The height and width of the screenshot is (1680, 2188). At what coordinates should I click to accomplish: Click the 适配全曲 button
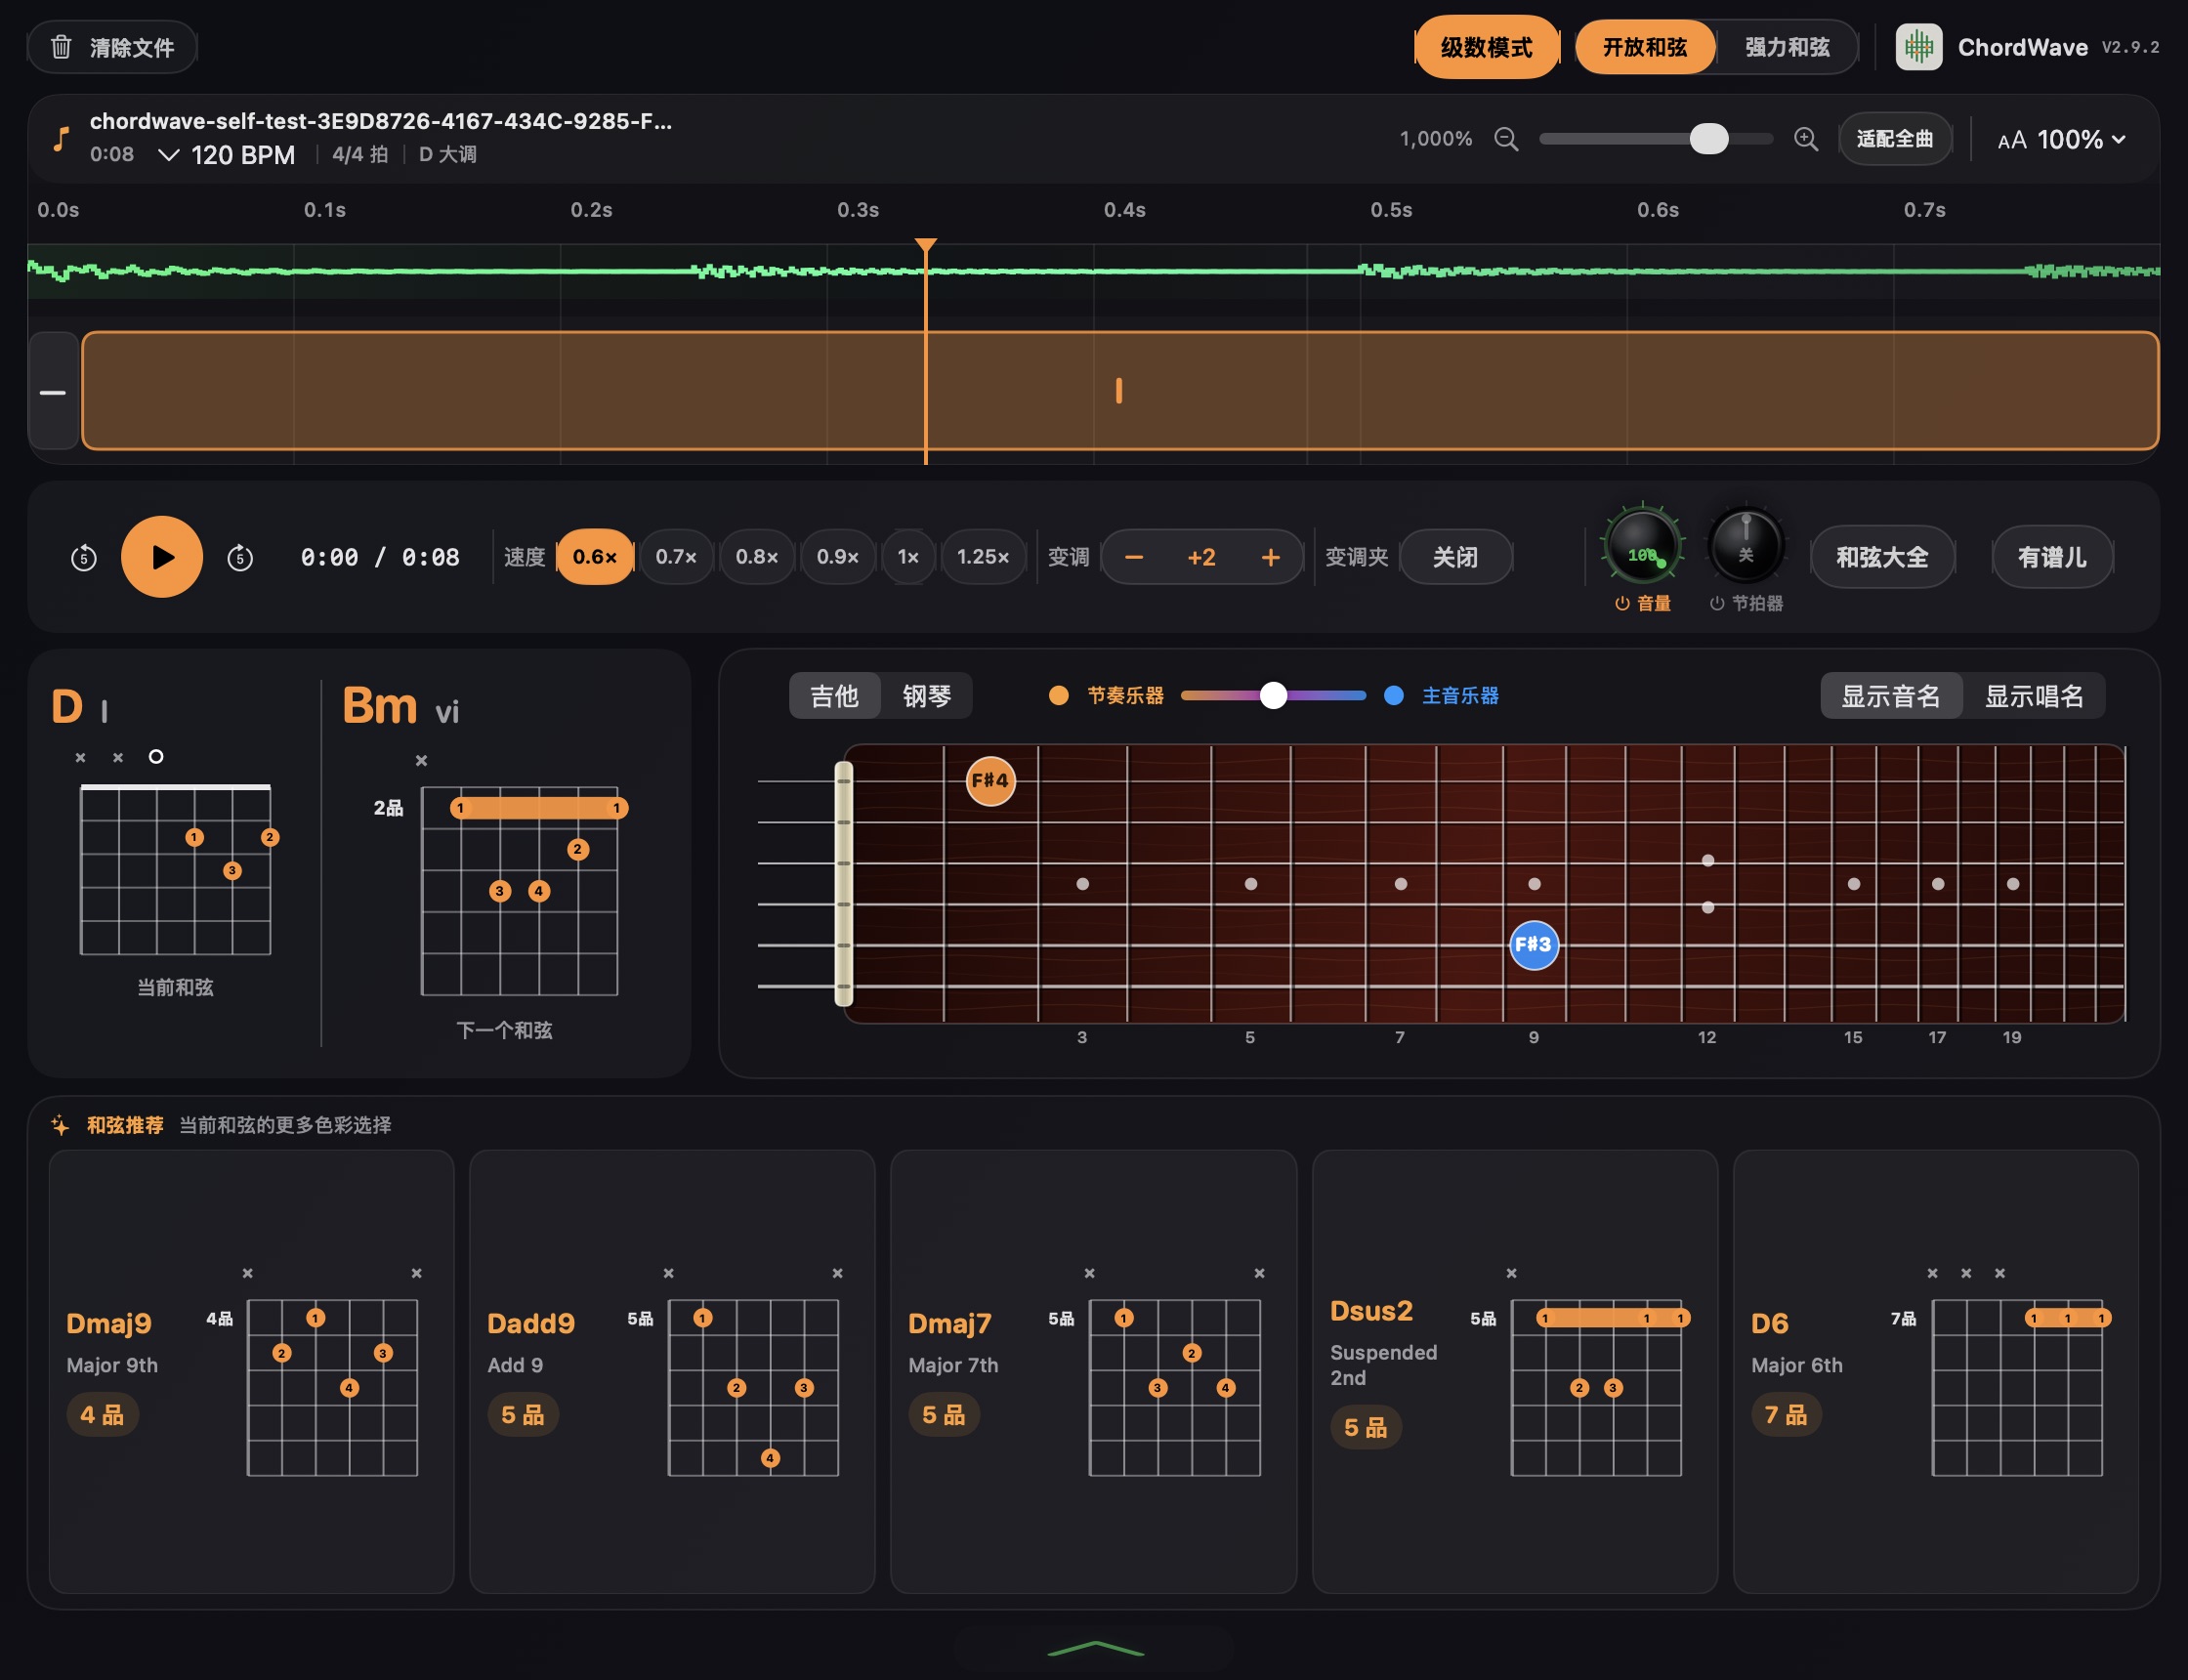click(x=1894, y=139)
